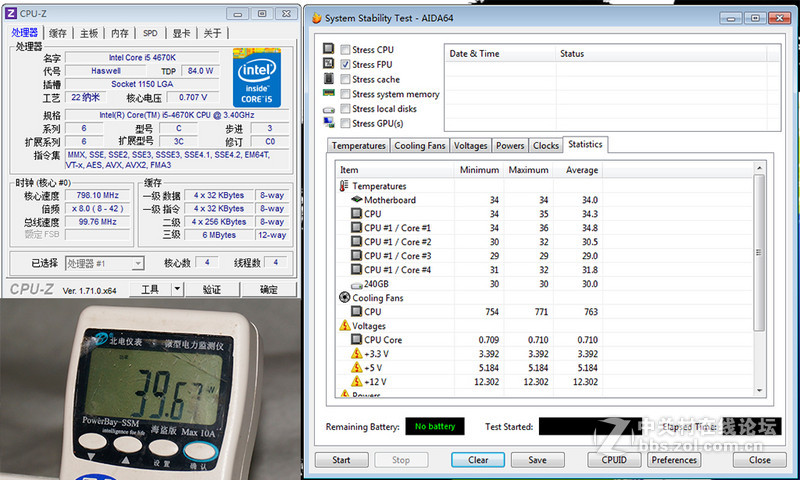800x480 pixels.
Task: Click the Motherboard icon in Temperatures list
Action: pos(357,200)
